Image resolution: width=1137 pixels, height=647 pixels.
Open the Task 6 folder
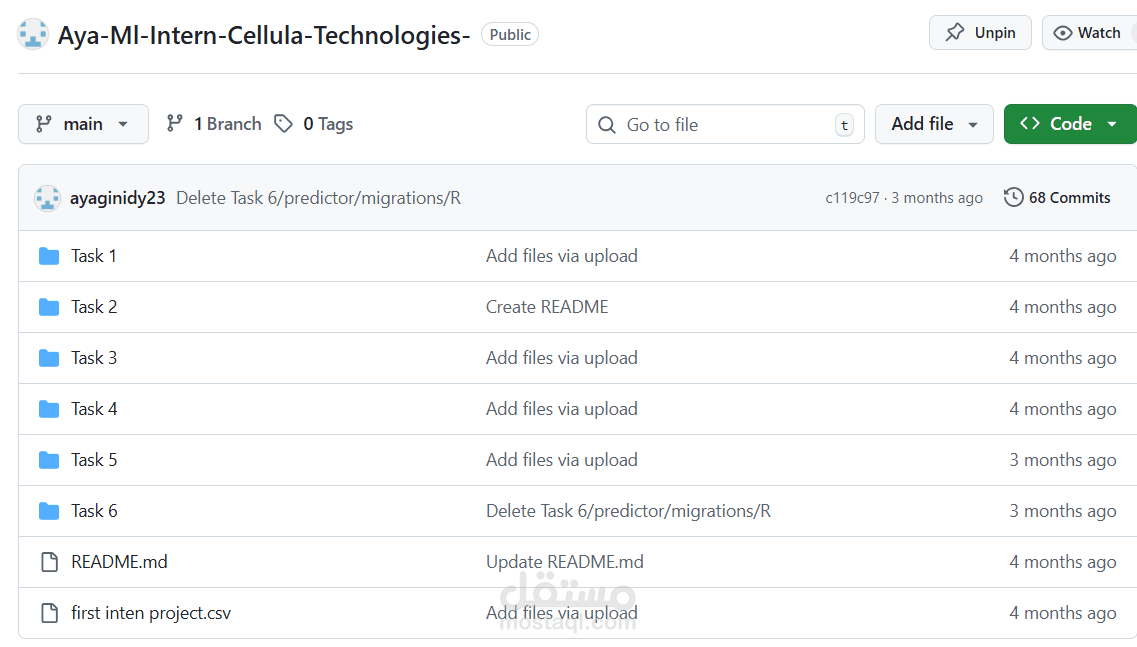94,510
